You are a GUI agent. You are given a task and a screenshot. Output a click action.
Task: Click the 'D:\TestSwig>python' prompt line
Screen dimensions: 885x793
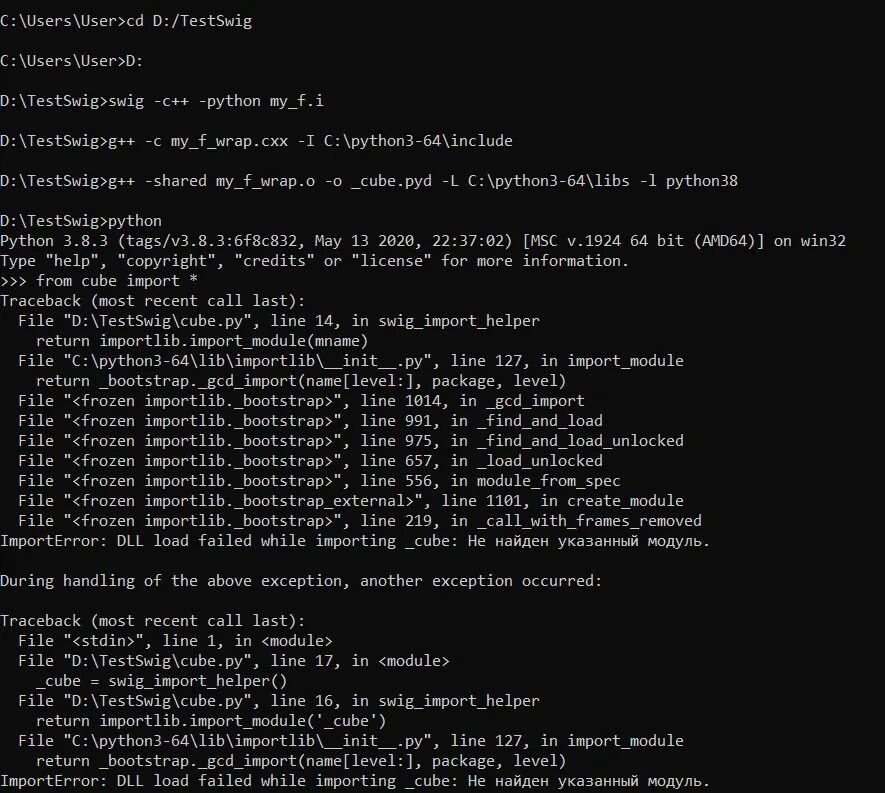coord(81,221)
